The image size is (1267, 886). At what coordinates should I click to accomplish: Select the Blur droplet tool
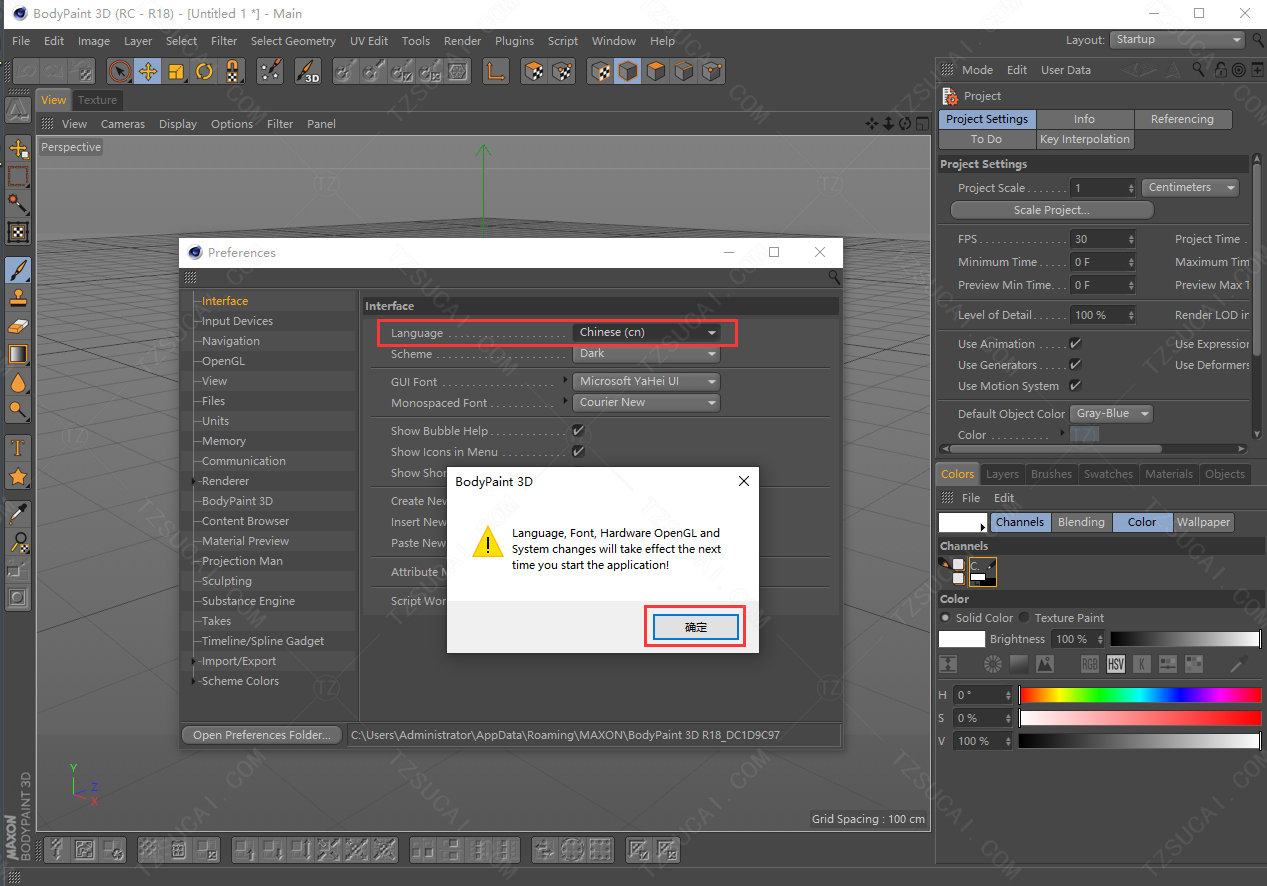[18, 382]
